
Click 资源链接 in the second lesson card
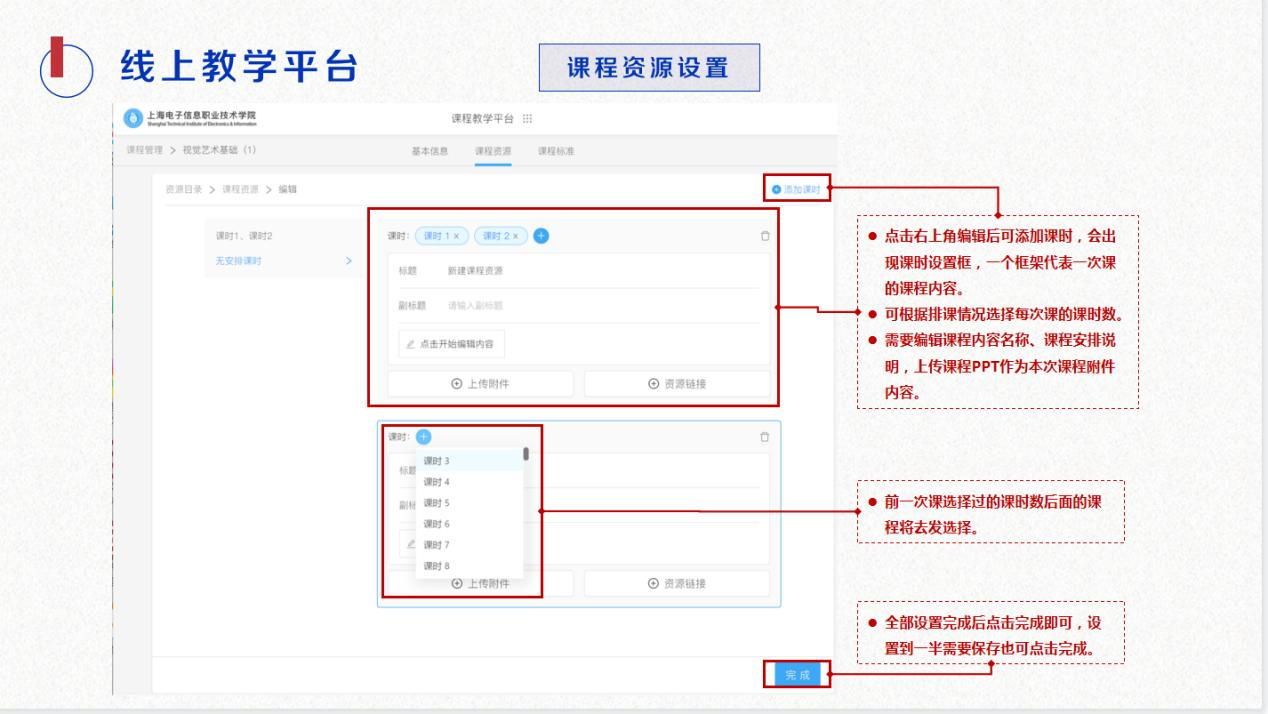click(677, 584)
